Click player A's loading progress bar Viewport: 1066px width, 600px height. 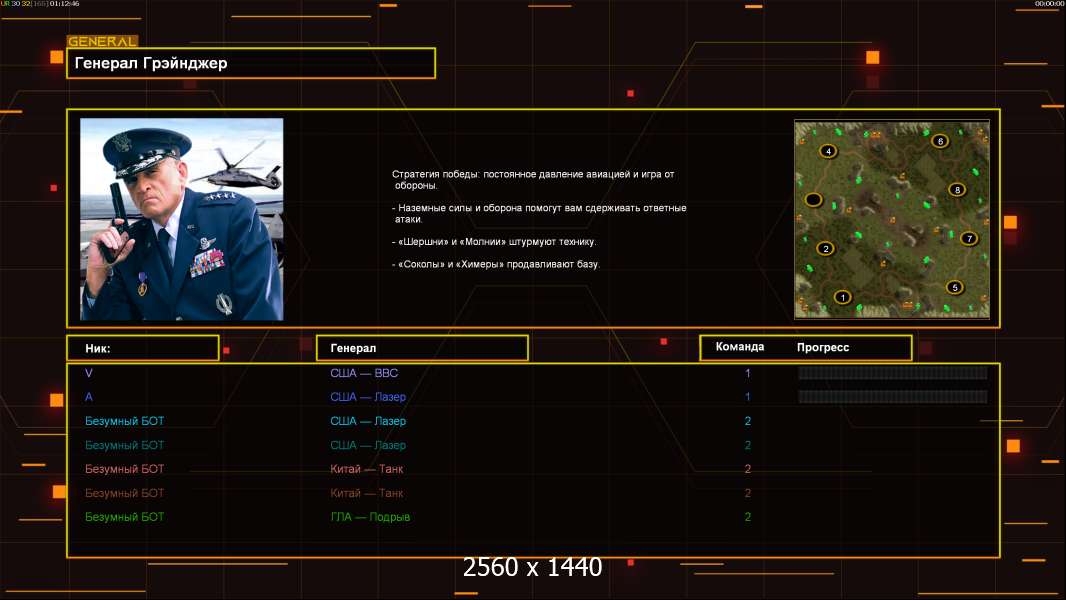892,397
